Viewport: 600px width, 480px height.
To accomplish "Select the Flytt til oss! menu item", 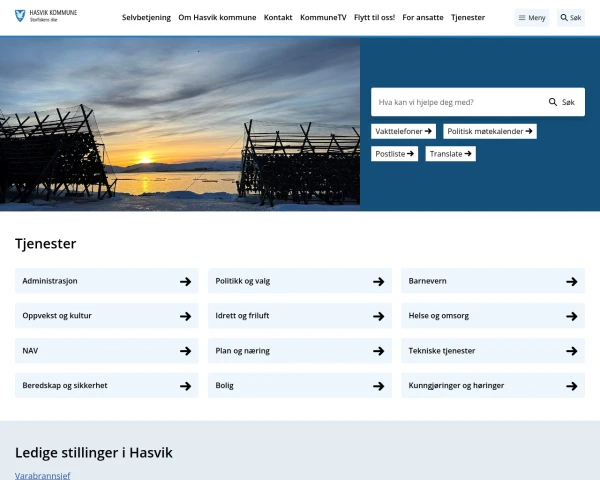I will (374, 18).
